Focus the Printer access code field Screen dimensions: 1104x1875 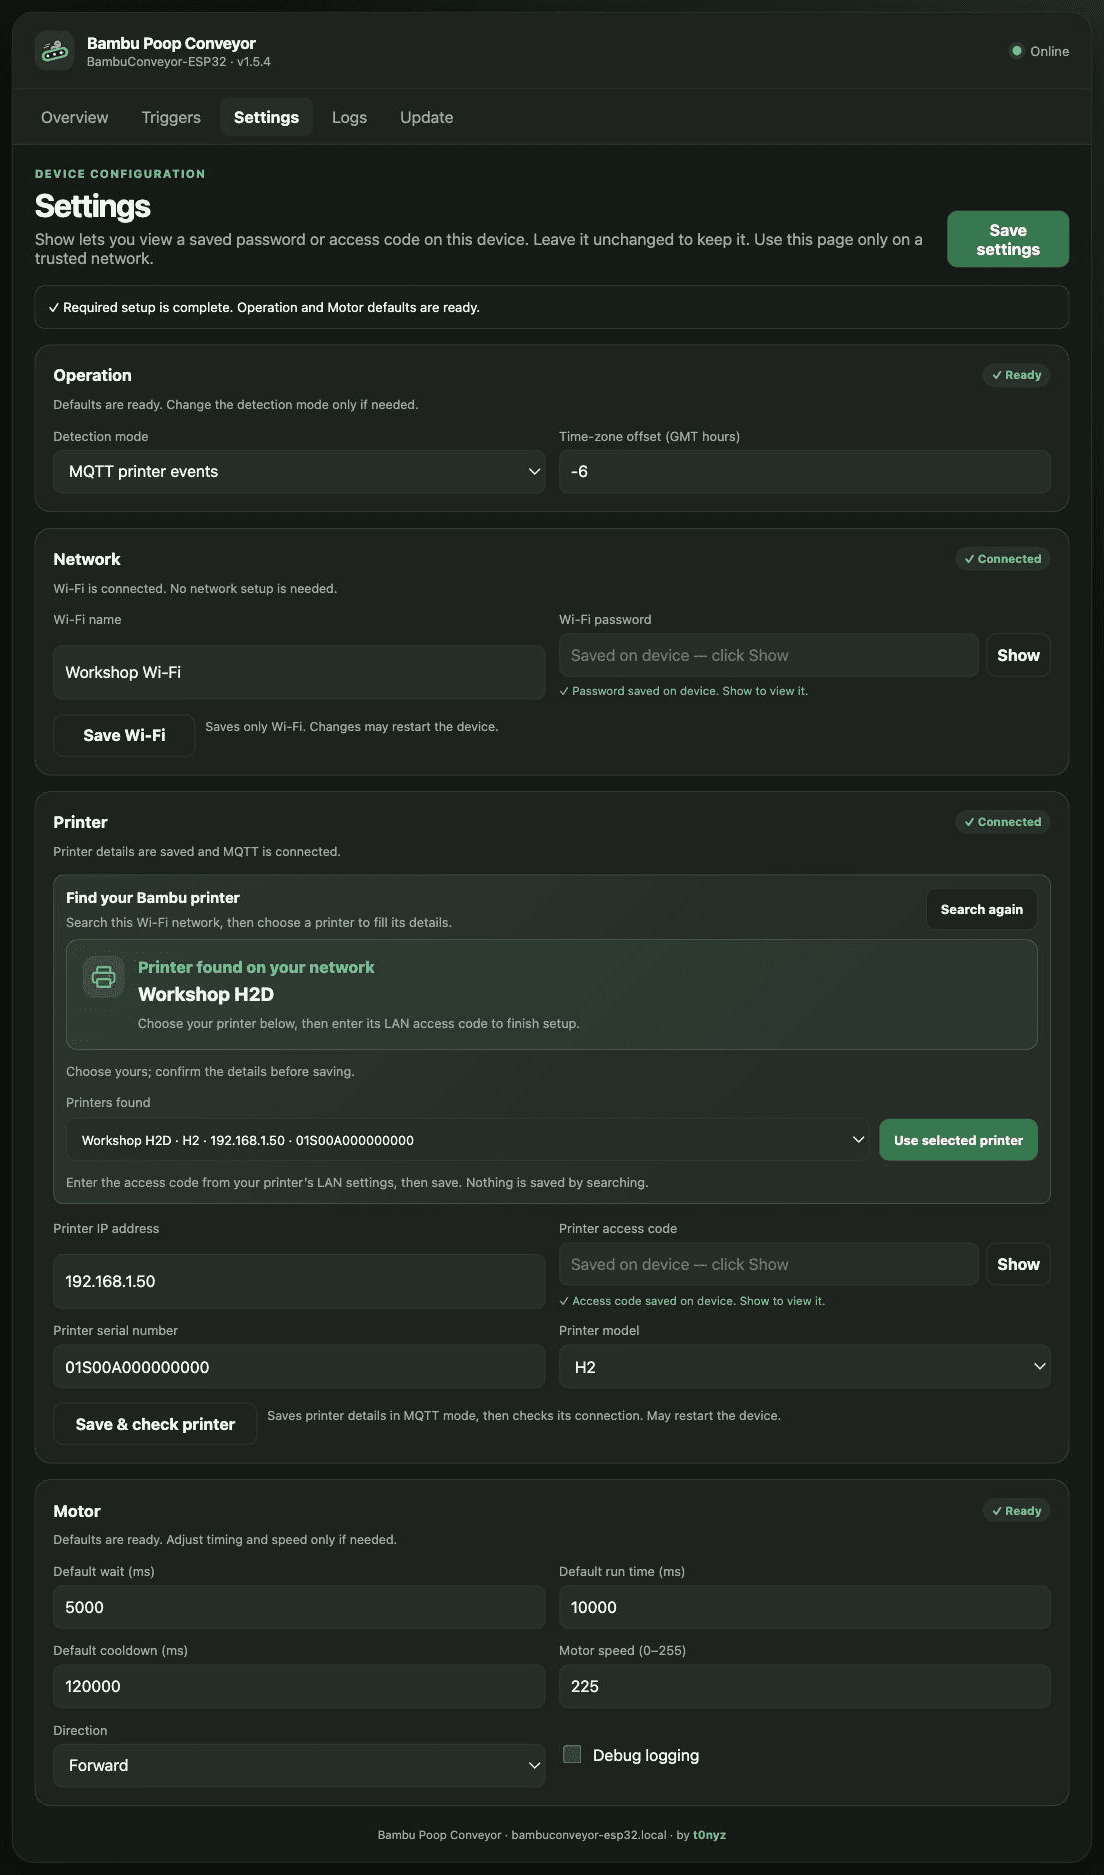768,1264
